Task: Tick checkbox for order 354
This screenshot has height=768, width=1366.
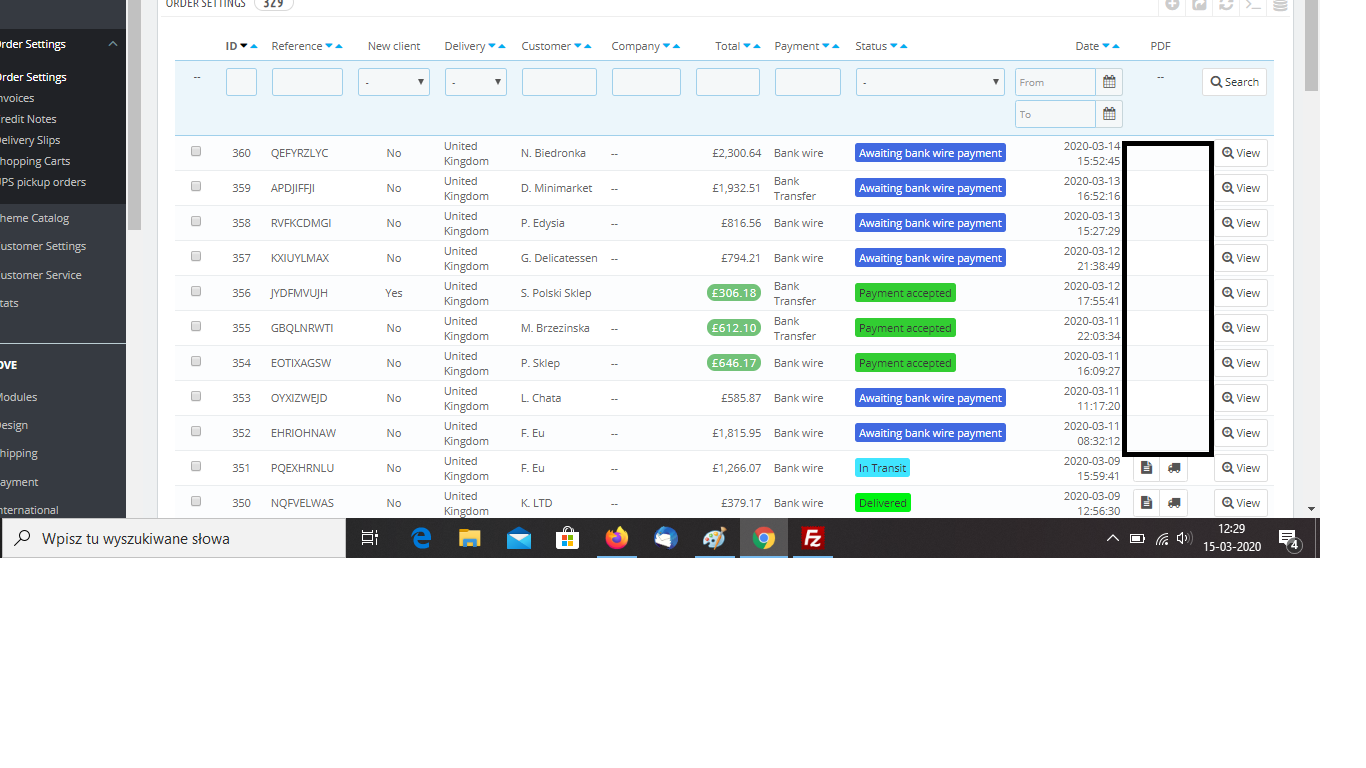Action: pyautogui.click(x=196, y=361)
